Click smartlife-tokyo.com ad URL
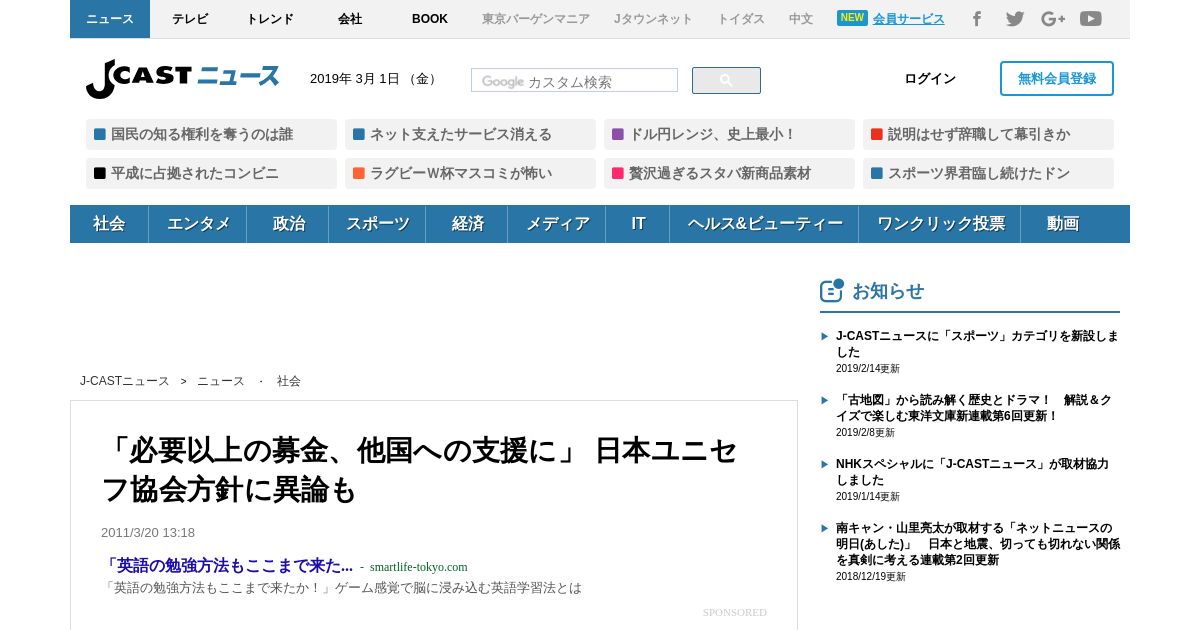Image resolution: width=1200 pixels, height=630 pixels. pos(419,567)
